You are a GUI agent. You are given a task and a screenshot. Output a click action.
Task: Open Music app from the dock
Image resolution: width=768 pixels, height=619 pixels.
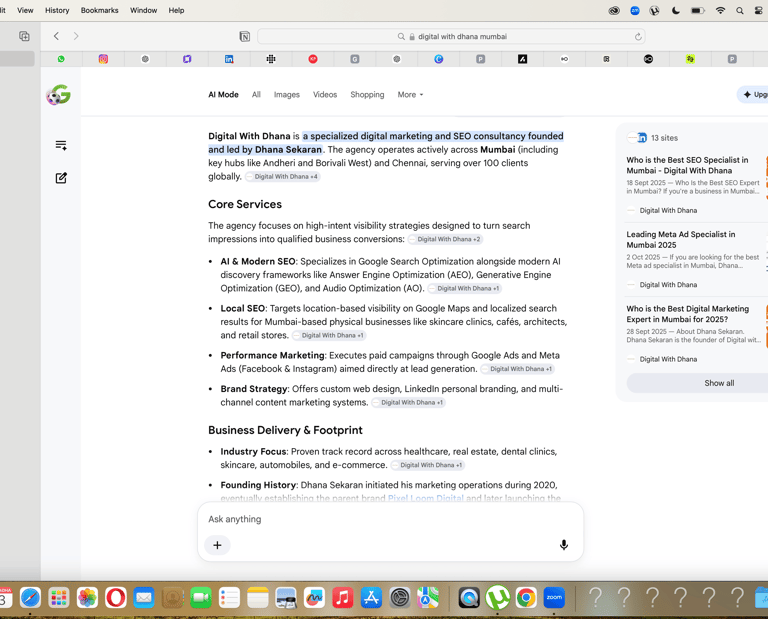click(342, 598)
